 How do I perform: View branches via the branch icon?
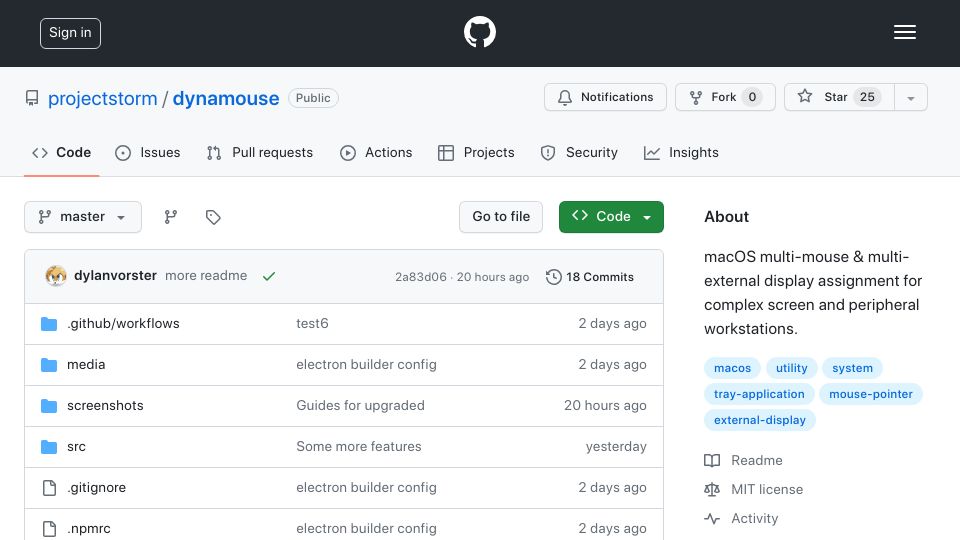coord(171,217)
